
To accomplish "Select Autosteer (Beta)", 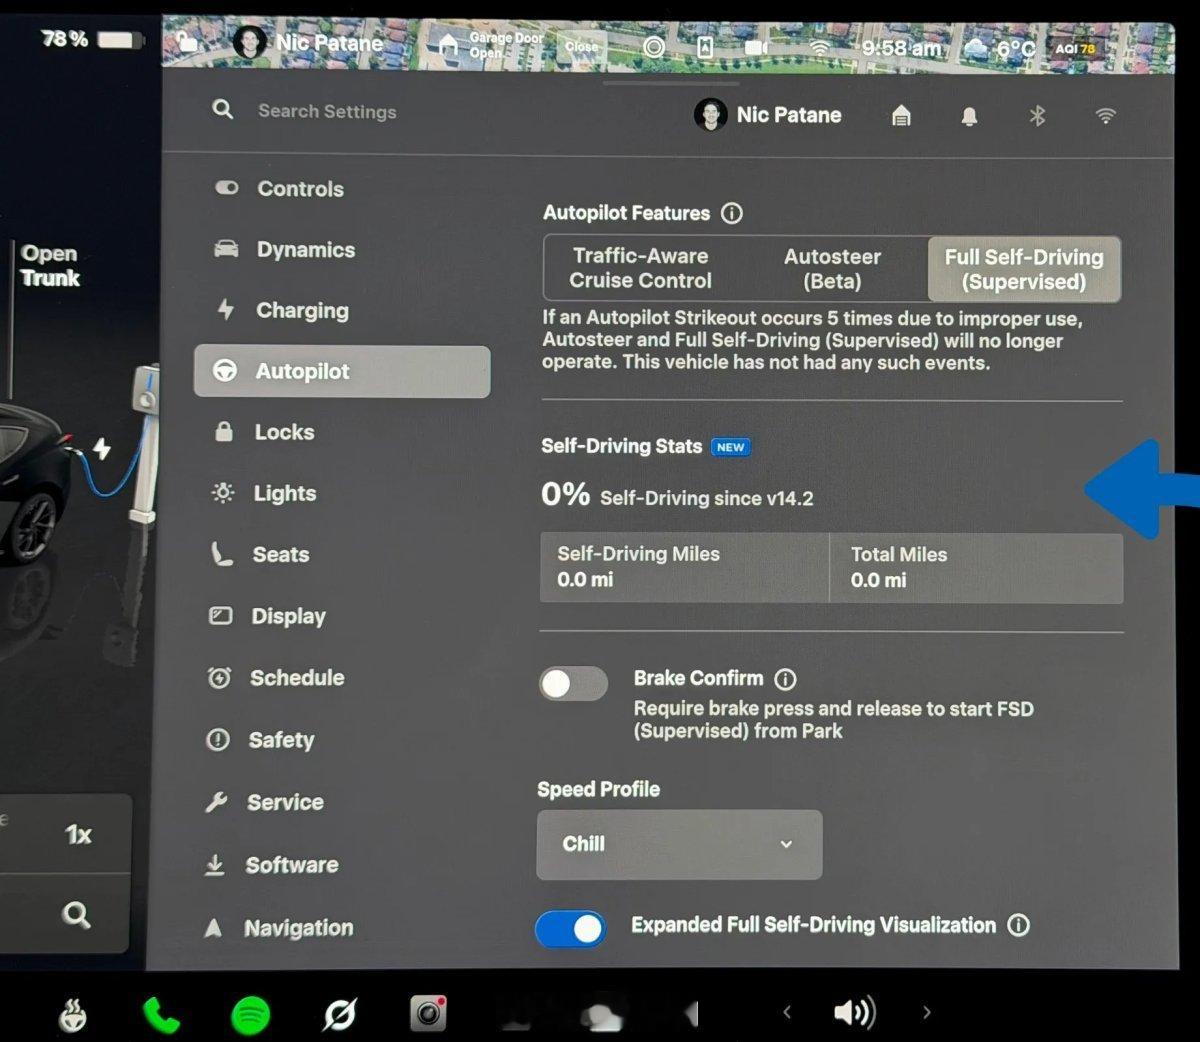I will tap(832, 268).
